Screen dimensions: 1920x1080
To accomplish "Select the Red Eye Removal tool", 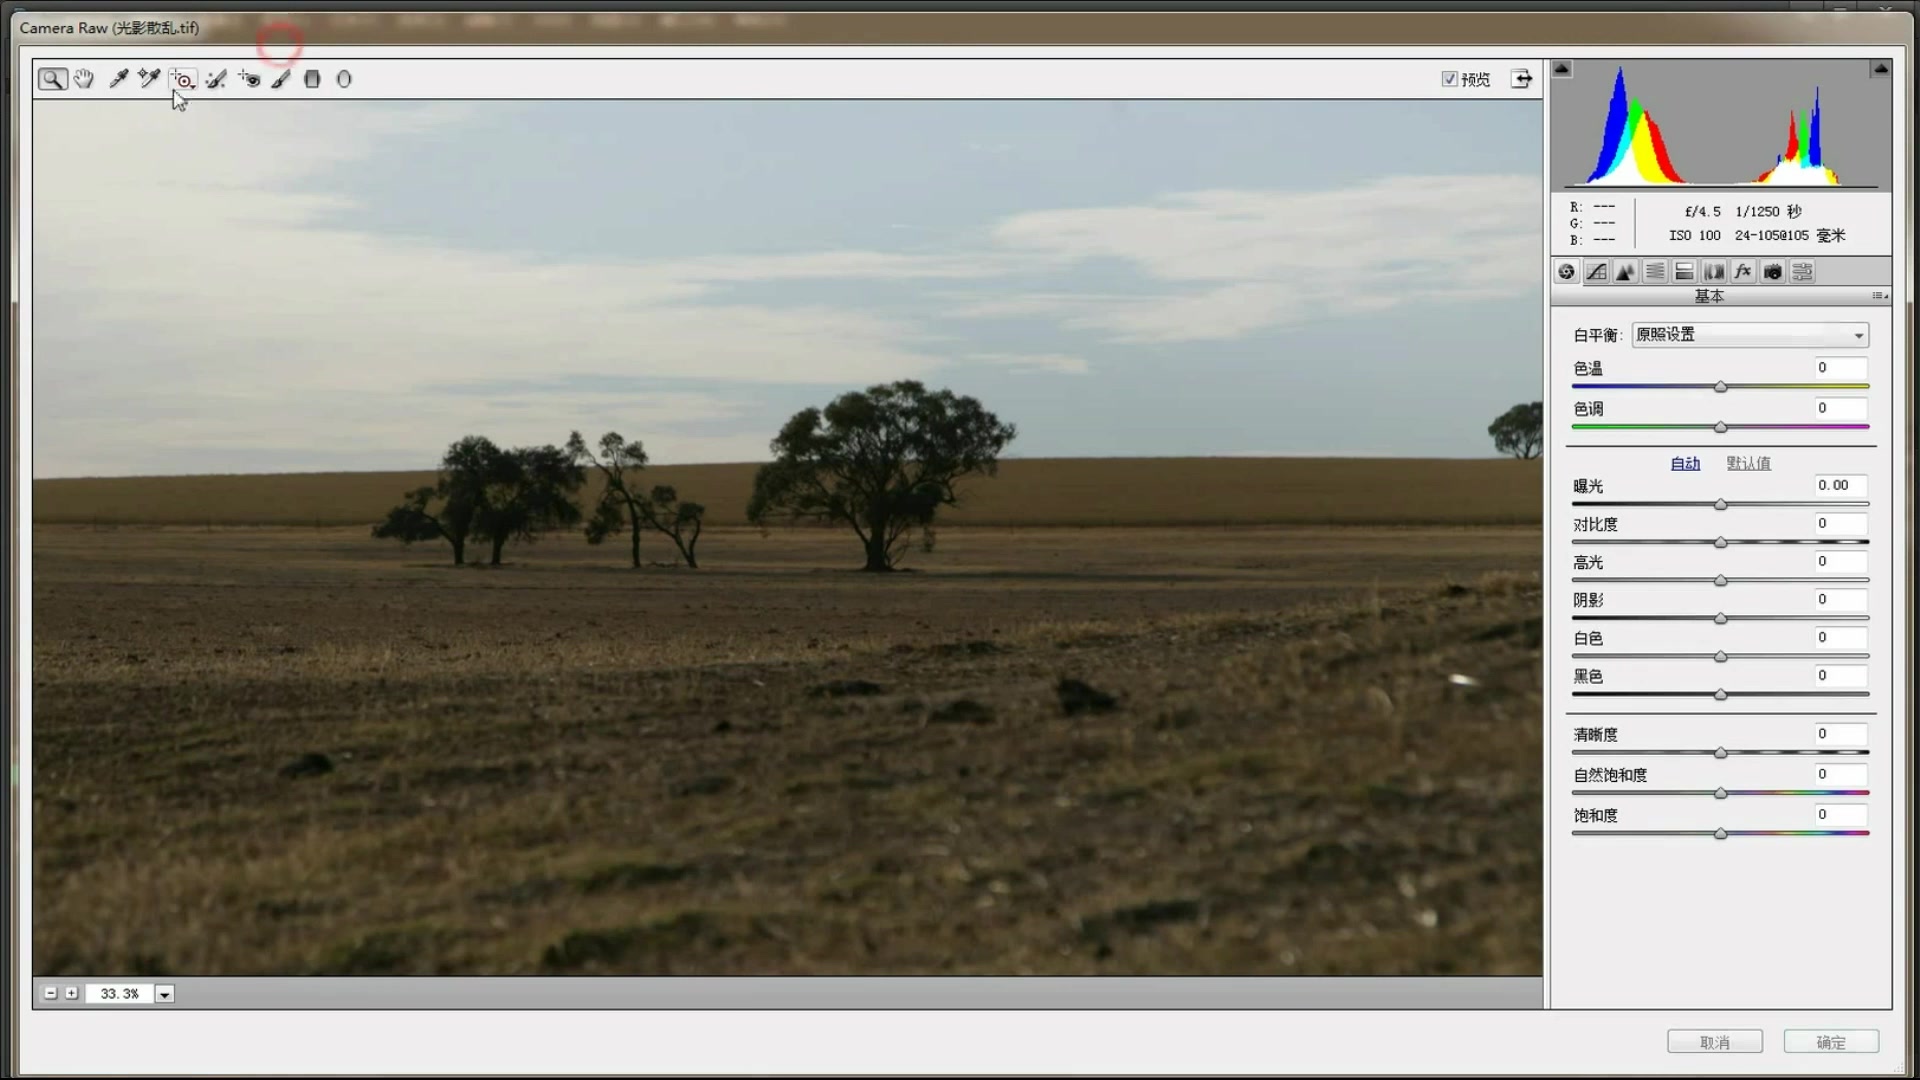I will point(249,79).
